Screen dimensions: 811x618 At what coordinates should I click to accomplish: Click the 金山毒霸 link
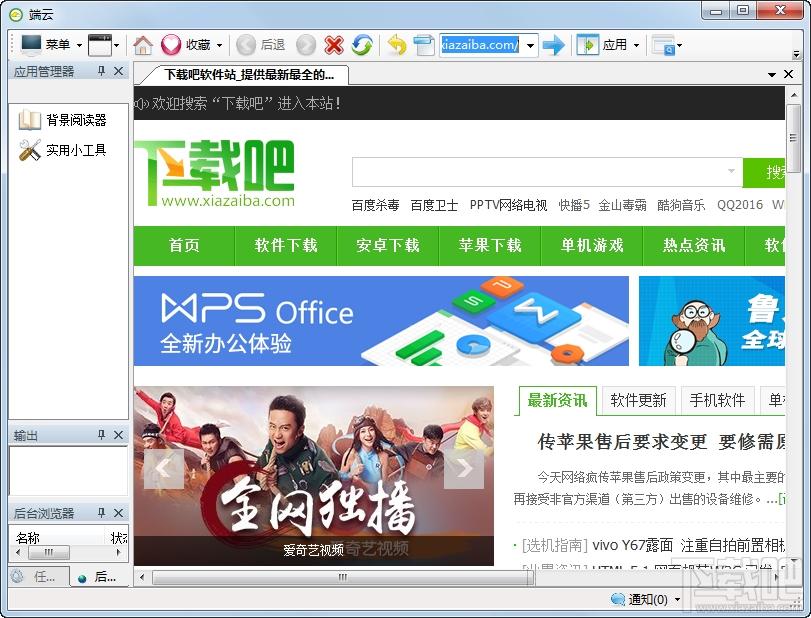622,205
